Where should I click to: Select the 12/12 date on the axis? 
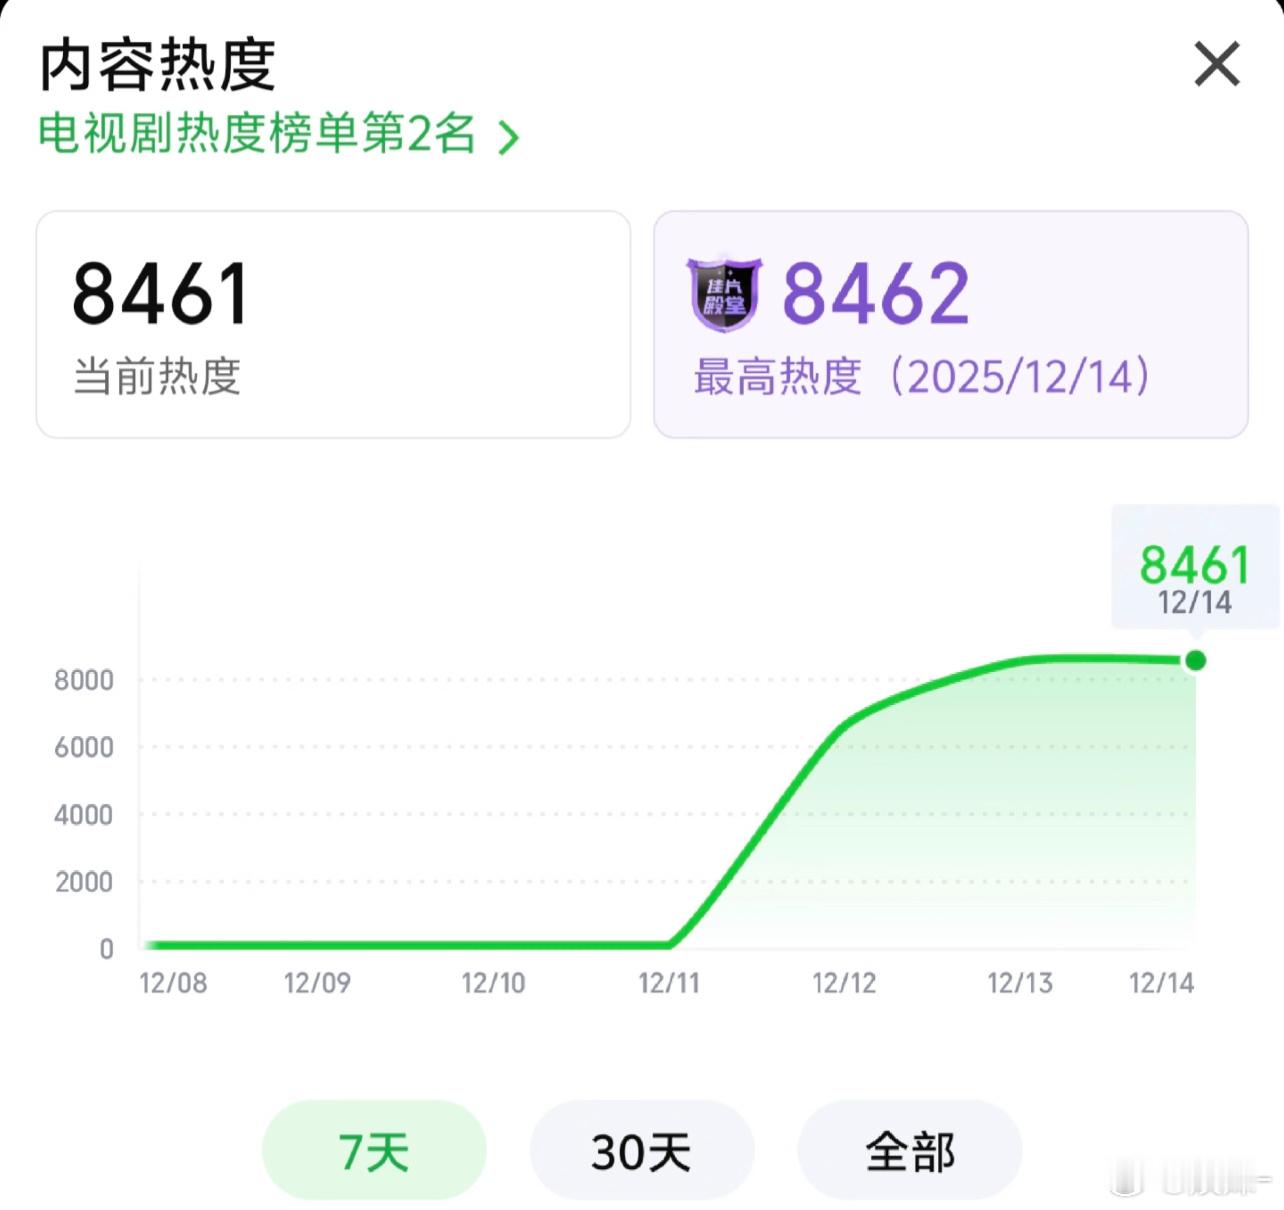click(844, 983)
